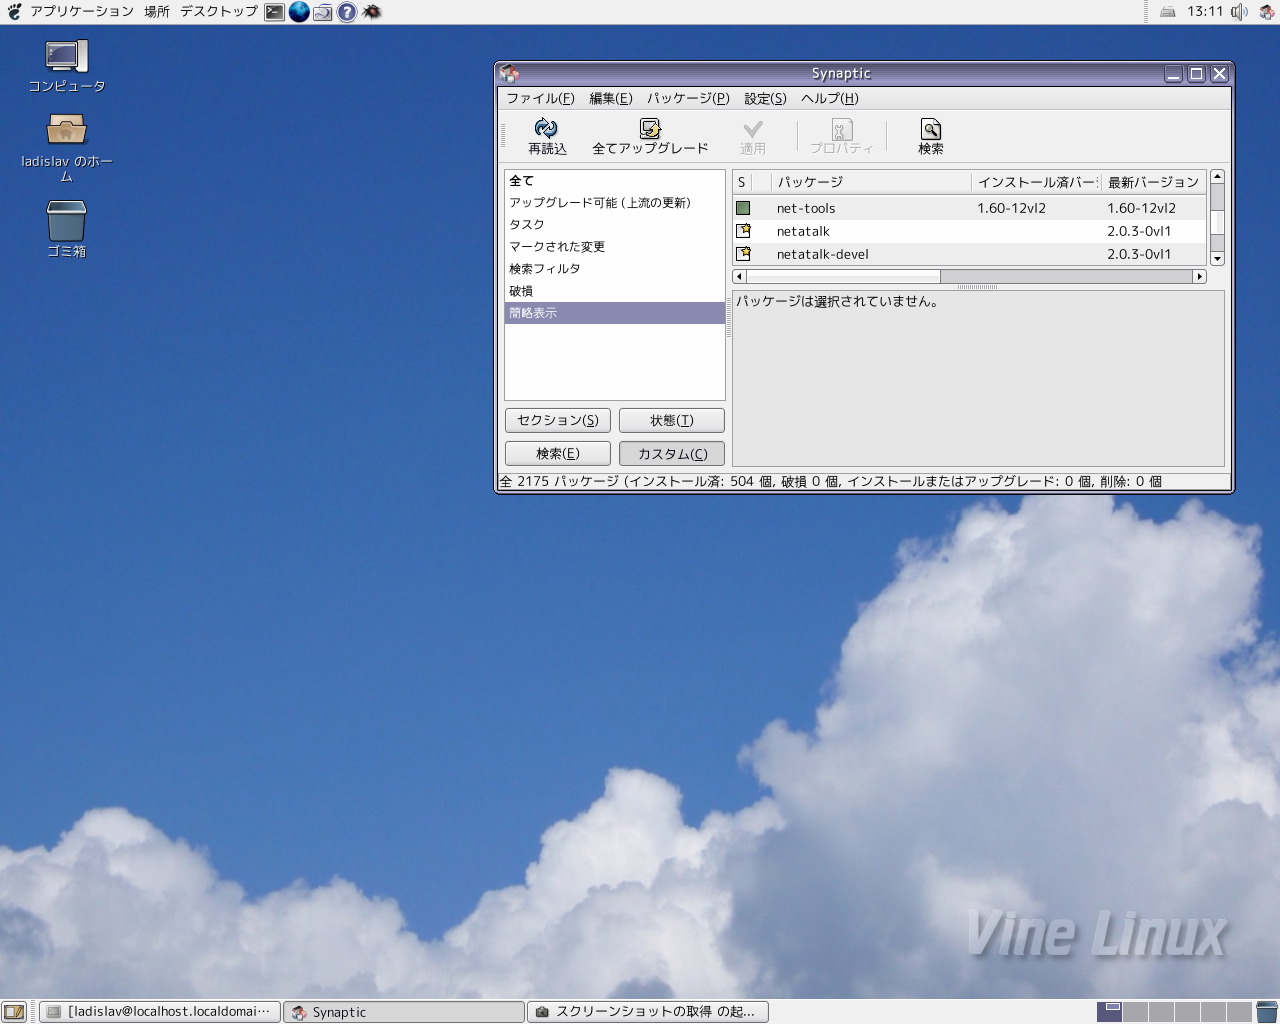
Task: Launch the web browser globe icon
Action: pos(299,12)
